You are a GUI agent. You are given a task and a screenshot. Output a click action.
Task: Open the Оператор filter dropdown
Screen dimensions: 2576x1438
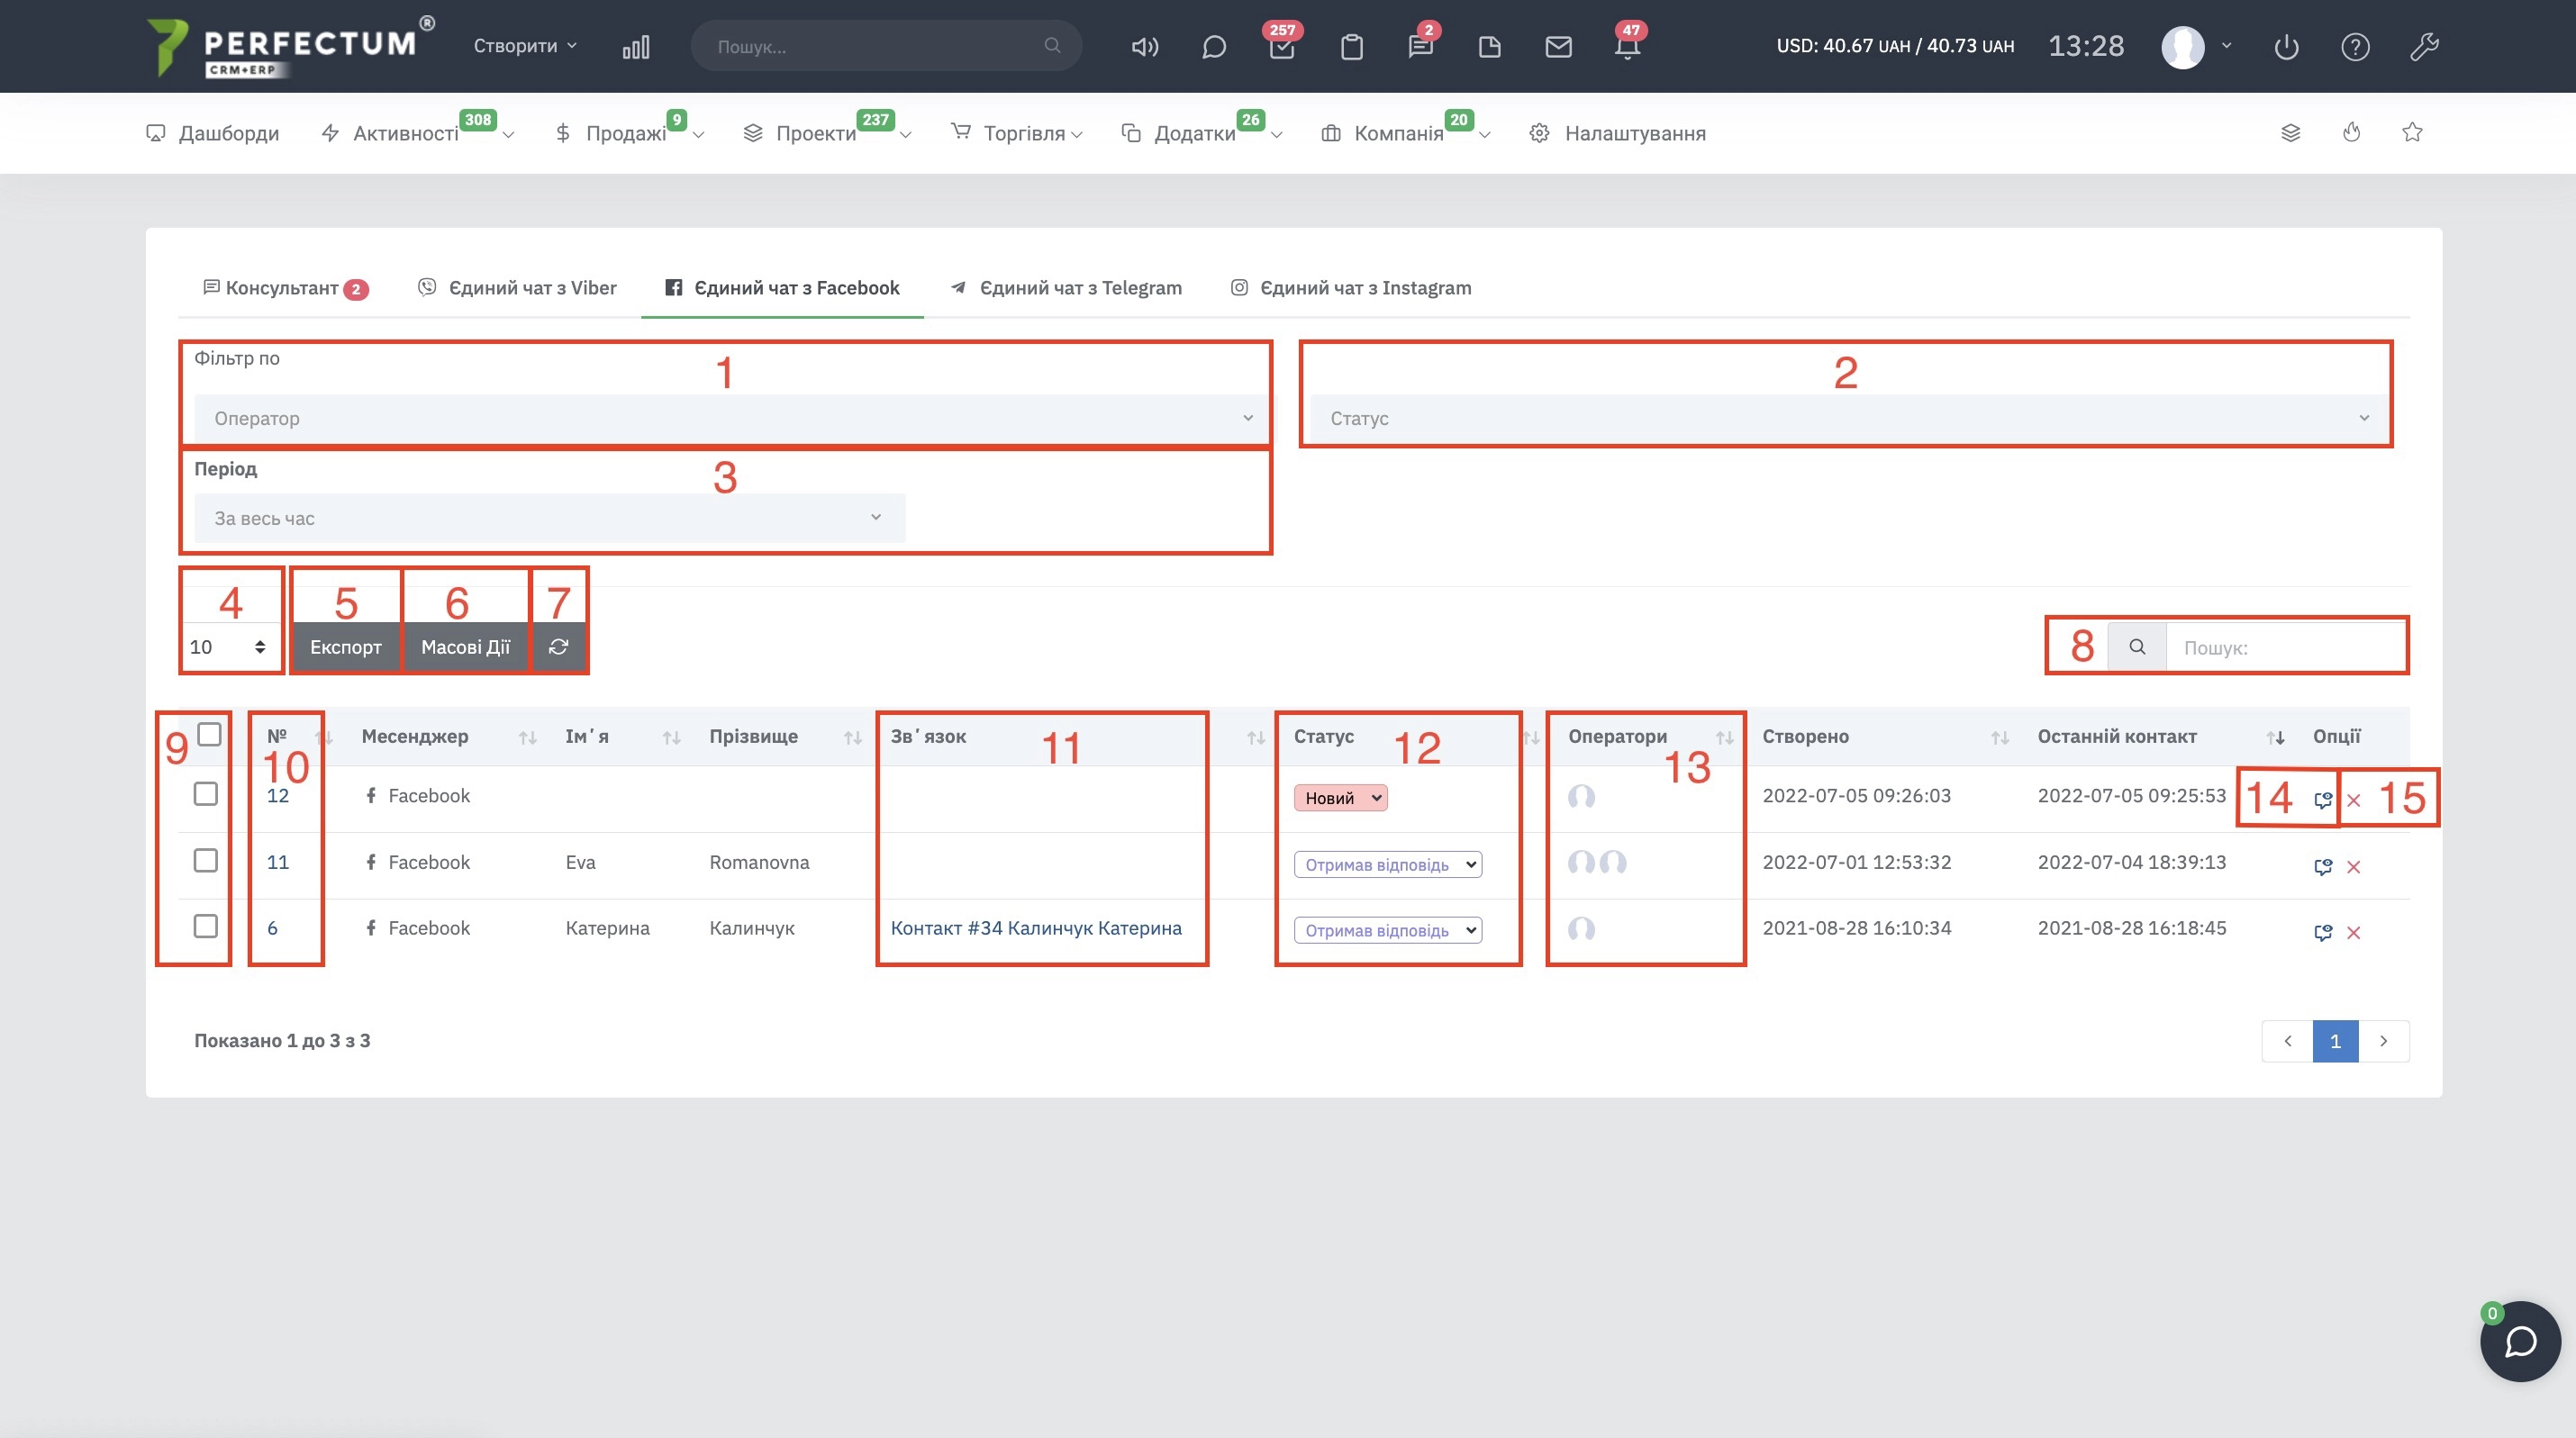tap(732, 418)
